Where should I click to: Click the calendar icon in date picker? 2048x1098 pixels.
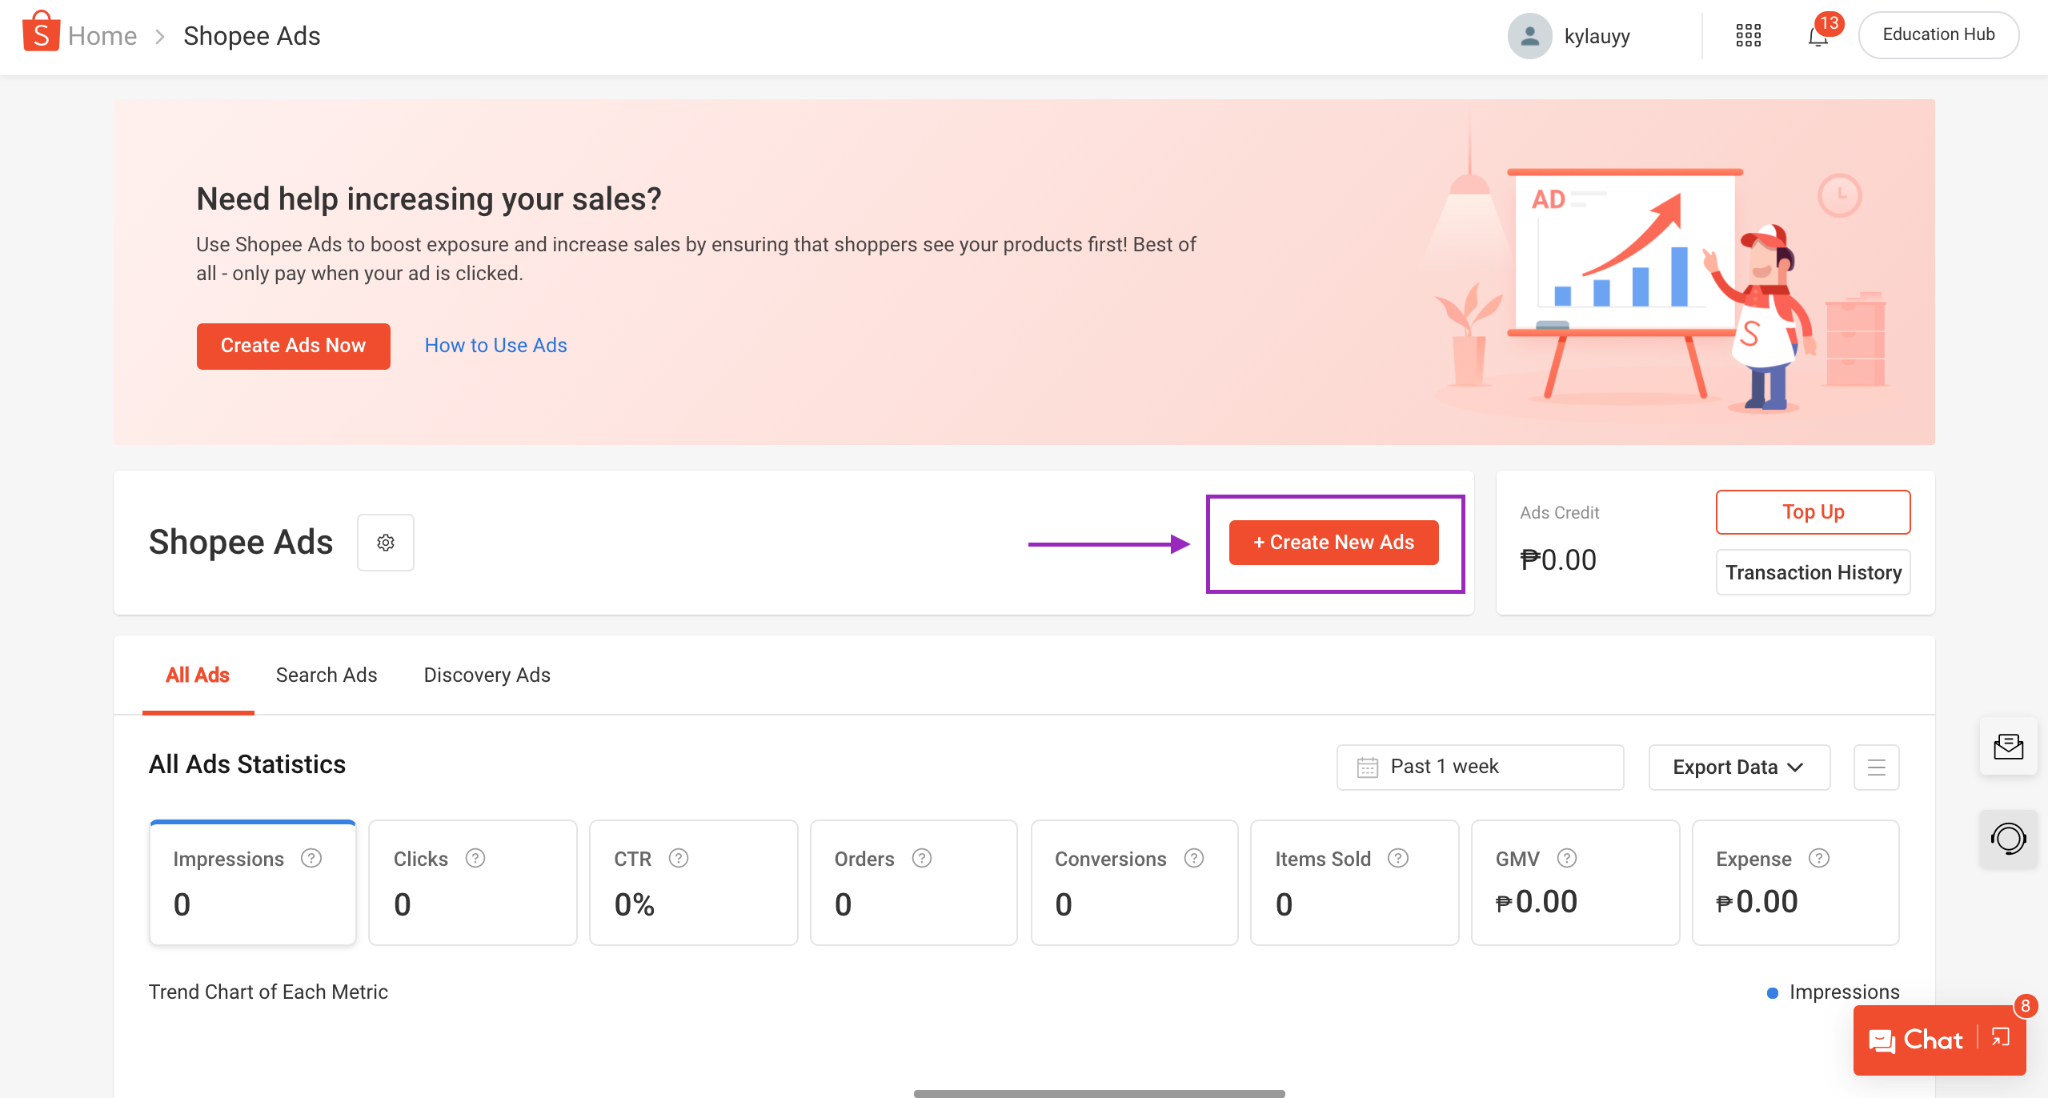click(1367, 767)
